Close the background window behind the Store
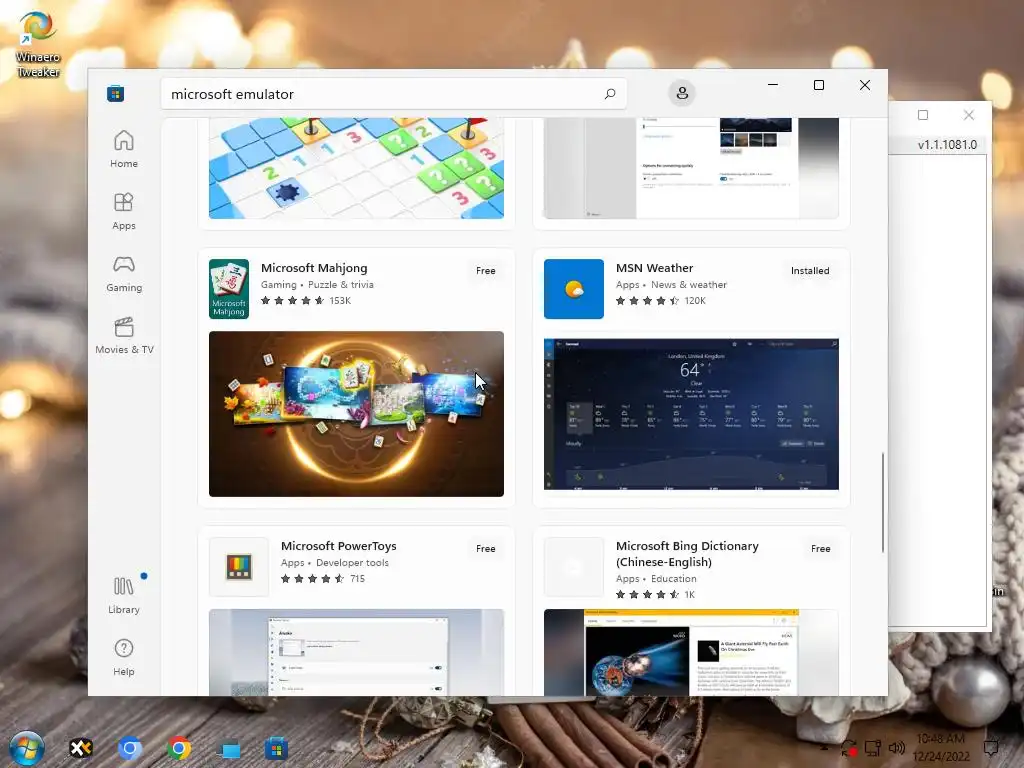1024x768 pixels. (x=968, y=115)
